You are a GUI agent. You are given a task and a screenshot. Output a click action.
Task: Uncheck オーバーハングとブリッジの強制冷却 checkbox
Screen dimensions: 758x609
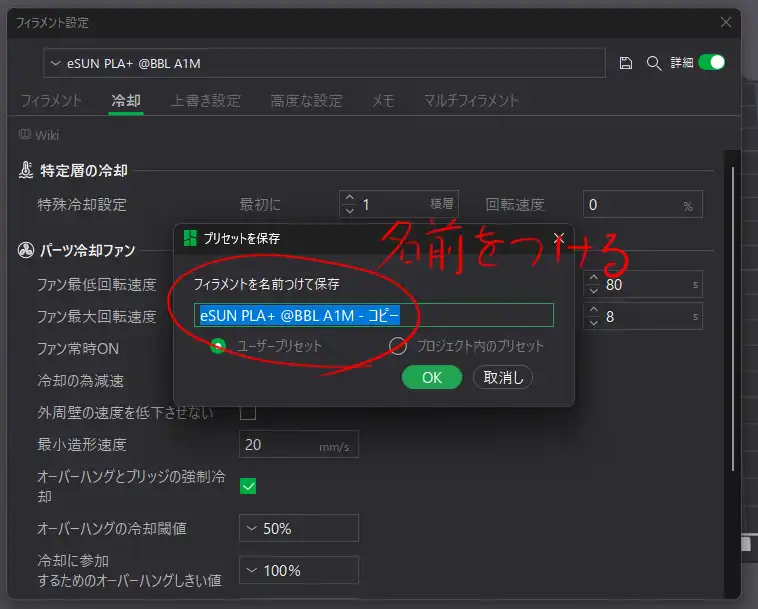248,486
